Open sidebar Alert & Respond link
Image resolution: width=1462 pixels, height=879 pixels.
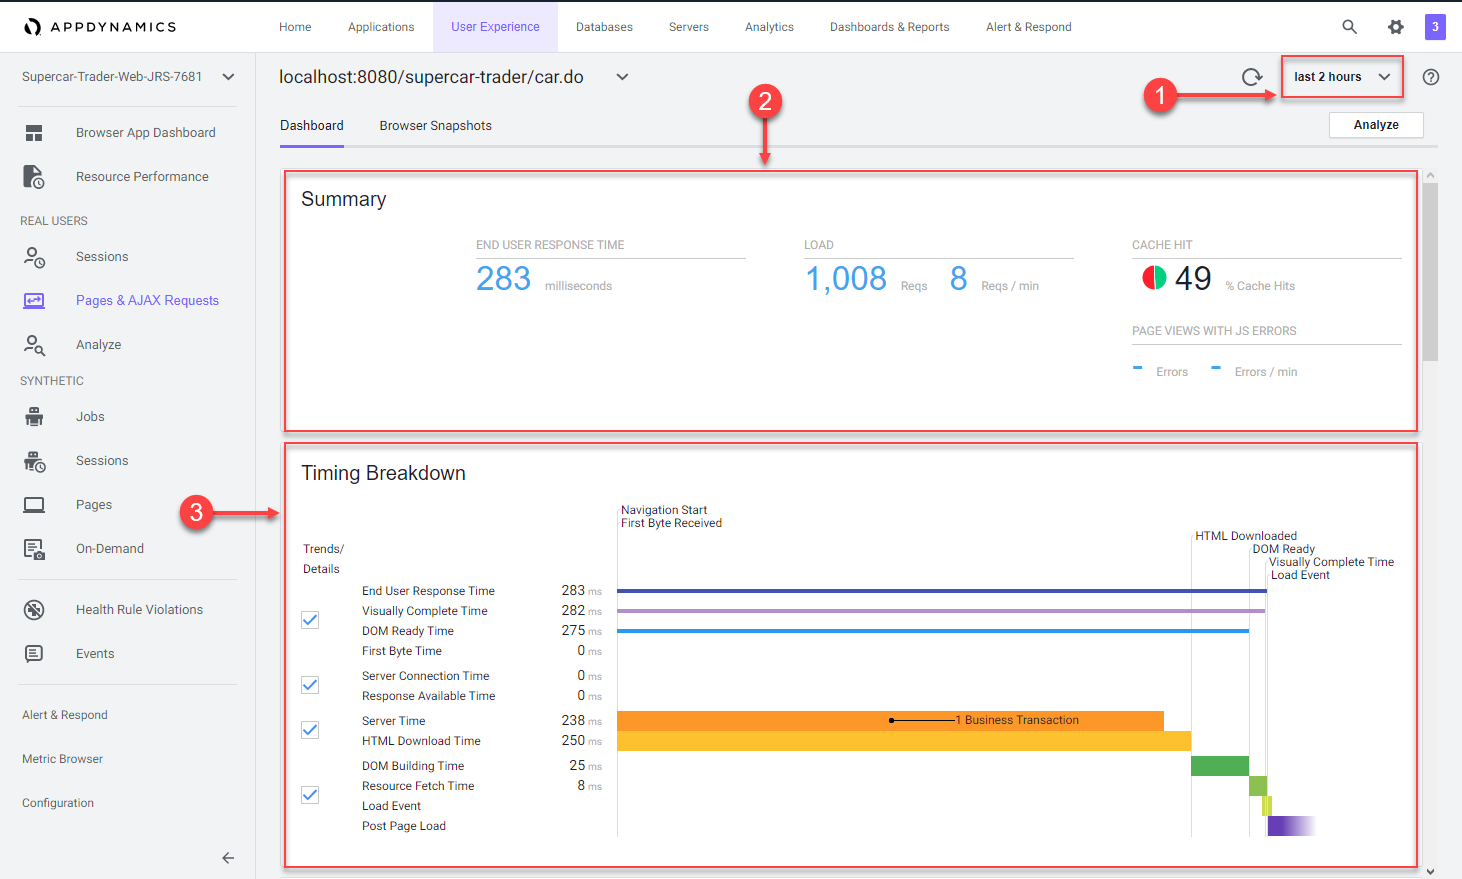point(65,715)
